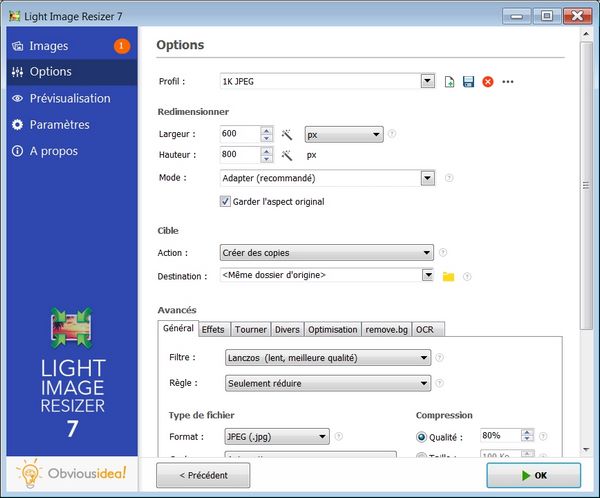Open the help icon beside Mode
This screenshot has height=498, width=600.
click(449, 178)
